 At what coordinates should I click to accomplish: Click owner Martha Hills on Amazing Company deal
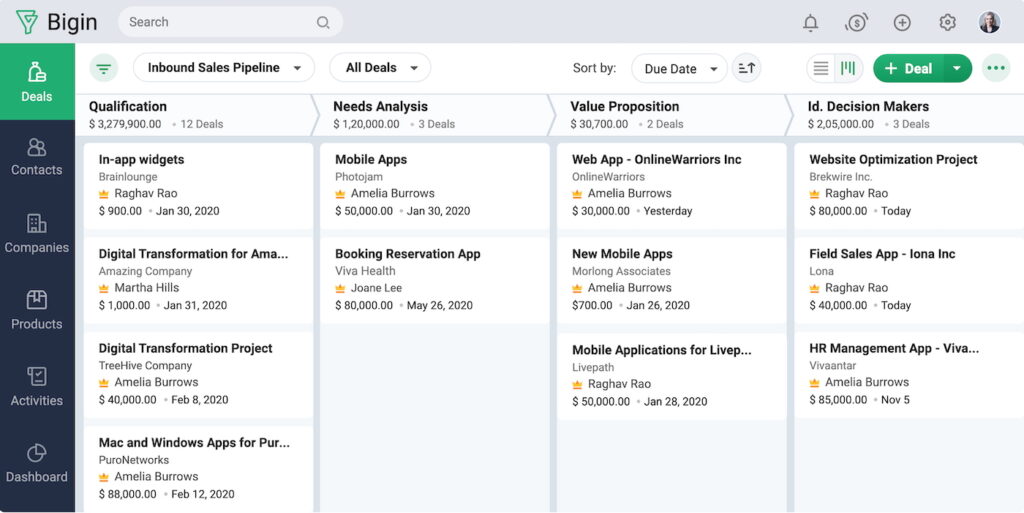pos(146,288)
